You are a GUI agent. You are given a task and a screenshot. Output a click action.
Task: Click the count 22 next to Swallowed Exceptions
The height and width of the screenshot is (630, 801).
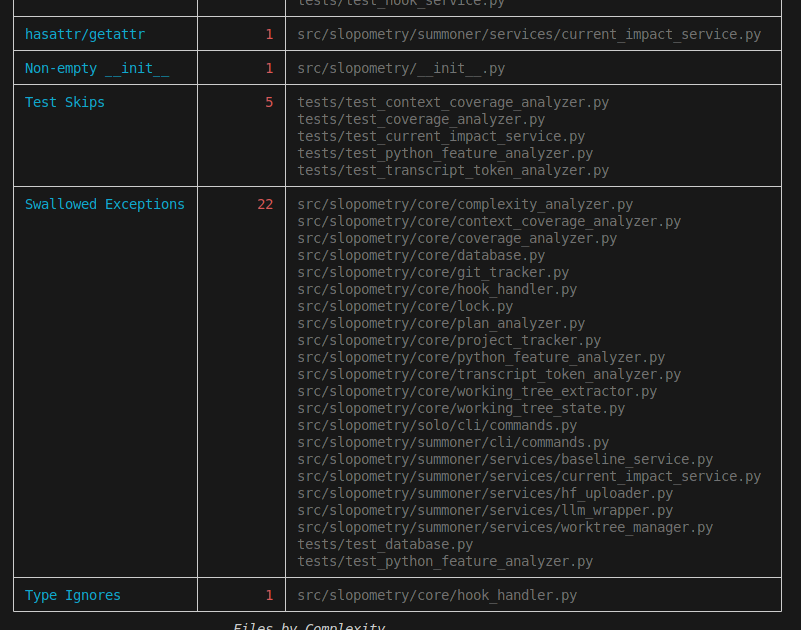click(268, 204)
